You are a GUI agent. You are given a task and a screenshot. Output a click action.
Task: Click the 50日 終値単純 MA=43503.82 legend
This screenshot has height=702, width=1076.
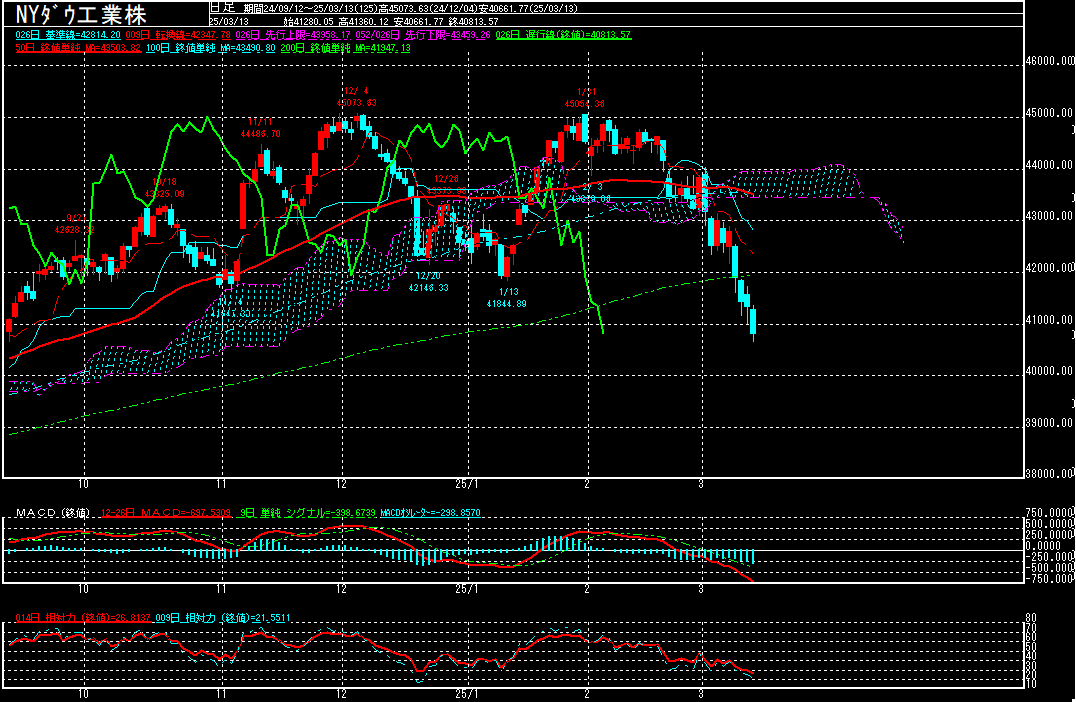click(78, 48)
